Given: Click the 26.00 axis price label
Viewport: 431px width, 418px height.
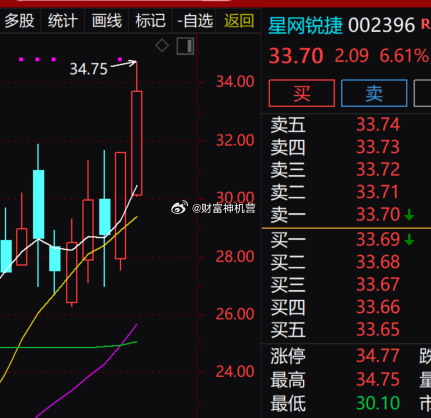Looking at the screenshot, I should pyautogui.click(x=235, y=314).
